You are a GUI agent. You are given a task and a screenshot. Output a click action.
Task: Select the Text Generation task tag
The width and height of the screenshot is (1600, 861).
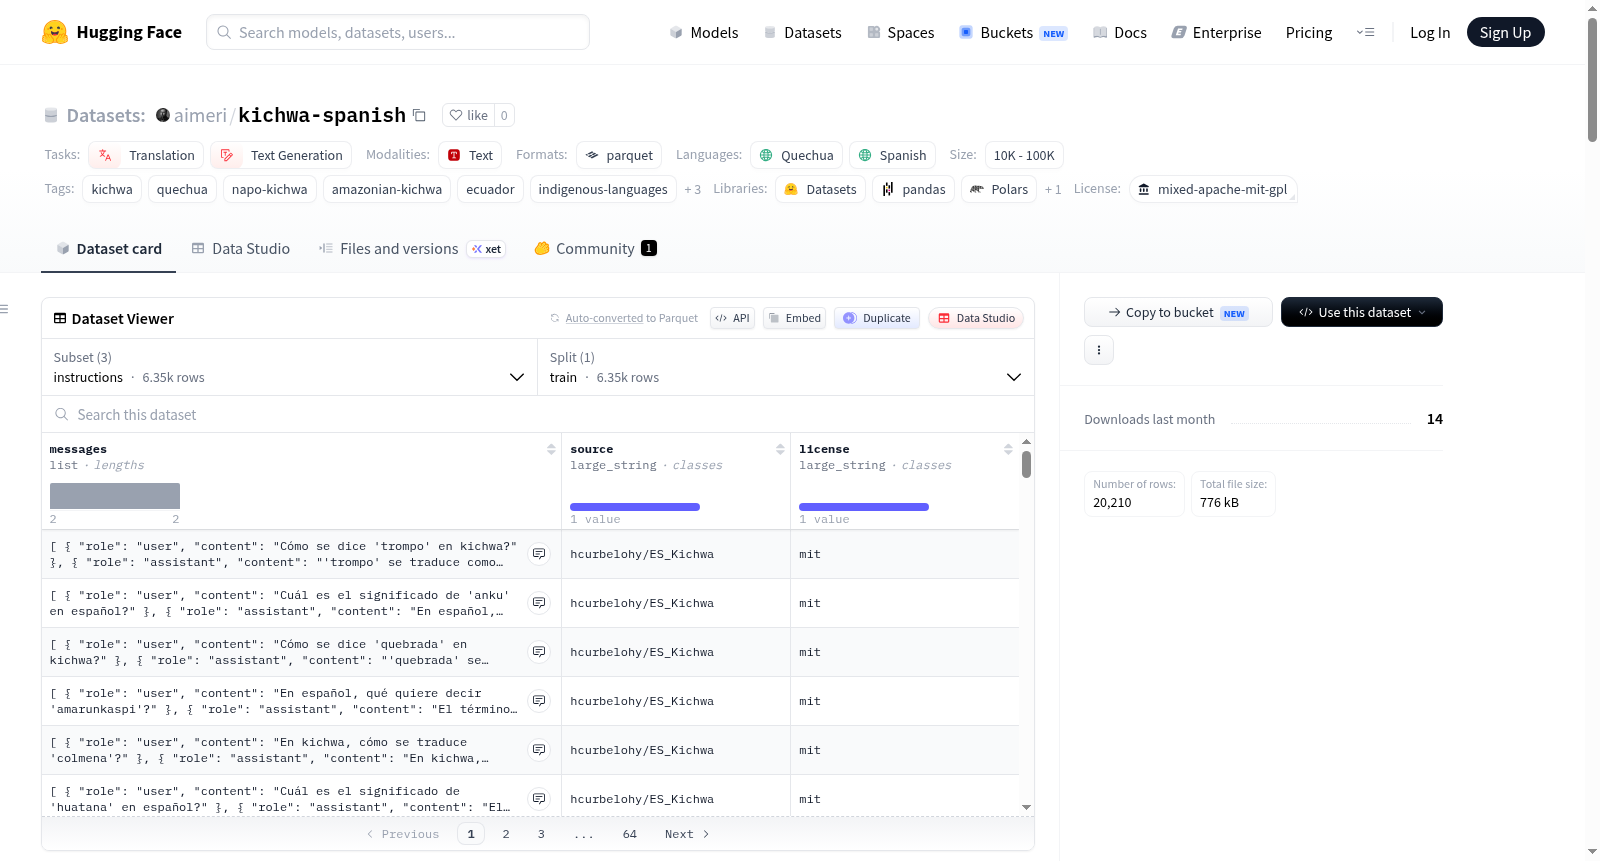pos(281,155)
